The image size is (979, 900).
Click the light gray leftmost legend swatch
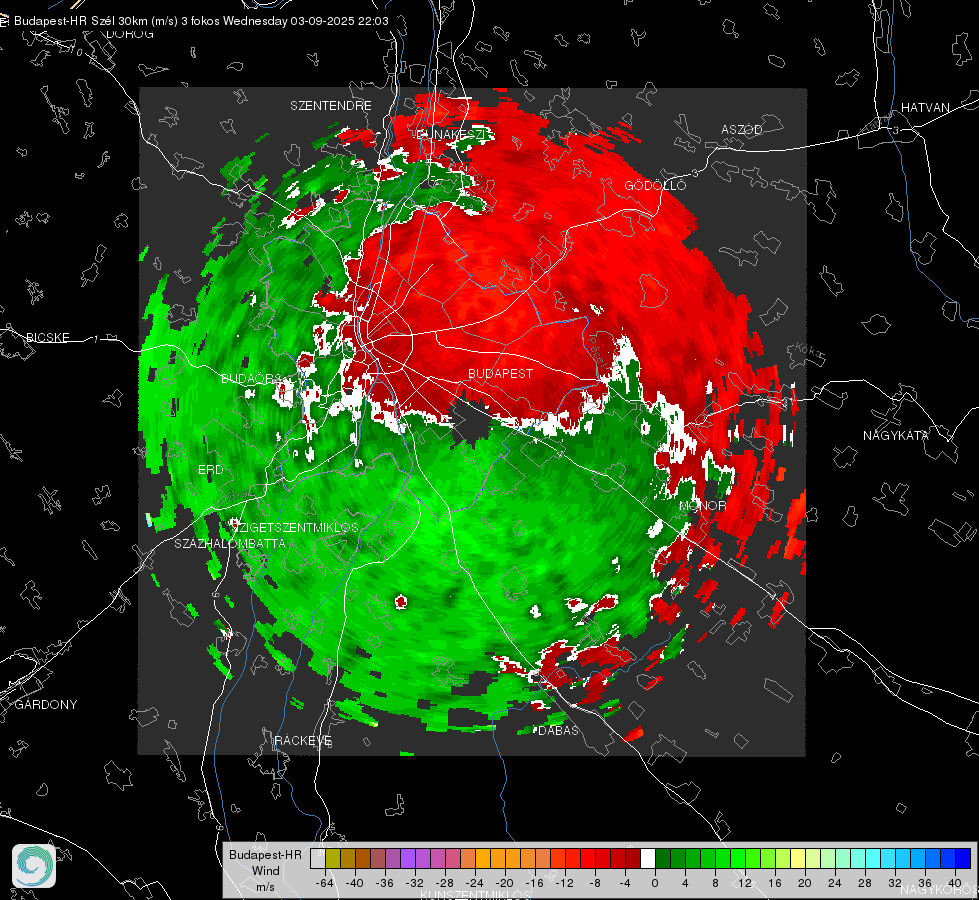[x=318, y=858]
